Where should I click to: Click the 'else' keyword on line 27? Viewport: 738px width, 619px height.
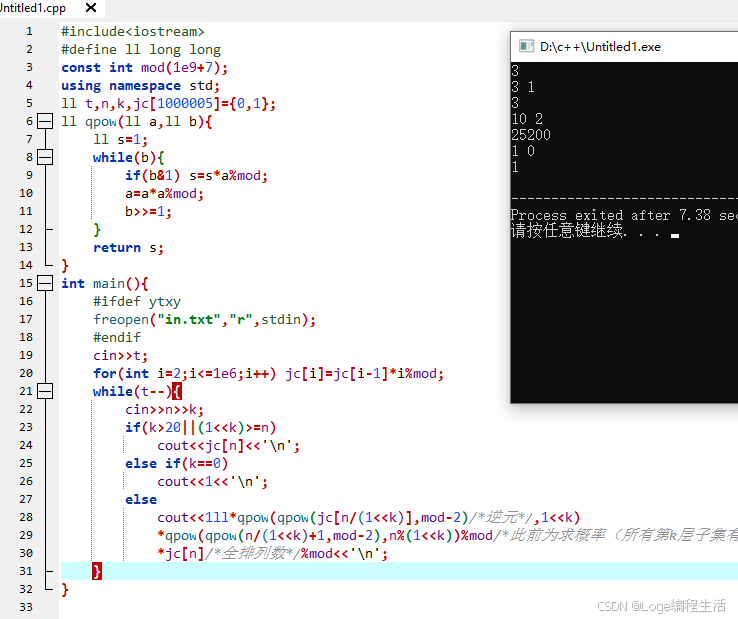tap(141, 499)
